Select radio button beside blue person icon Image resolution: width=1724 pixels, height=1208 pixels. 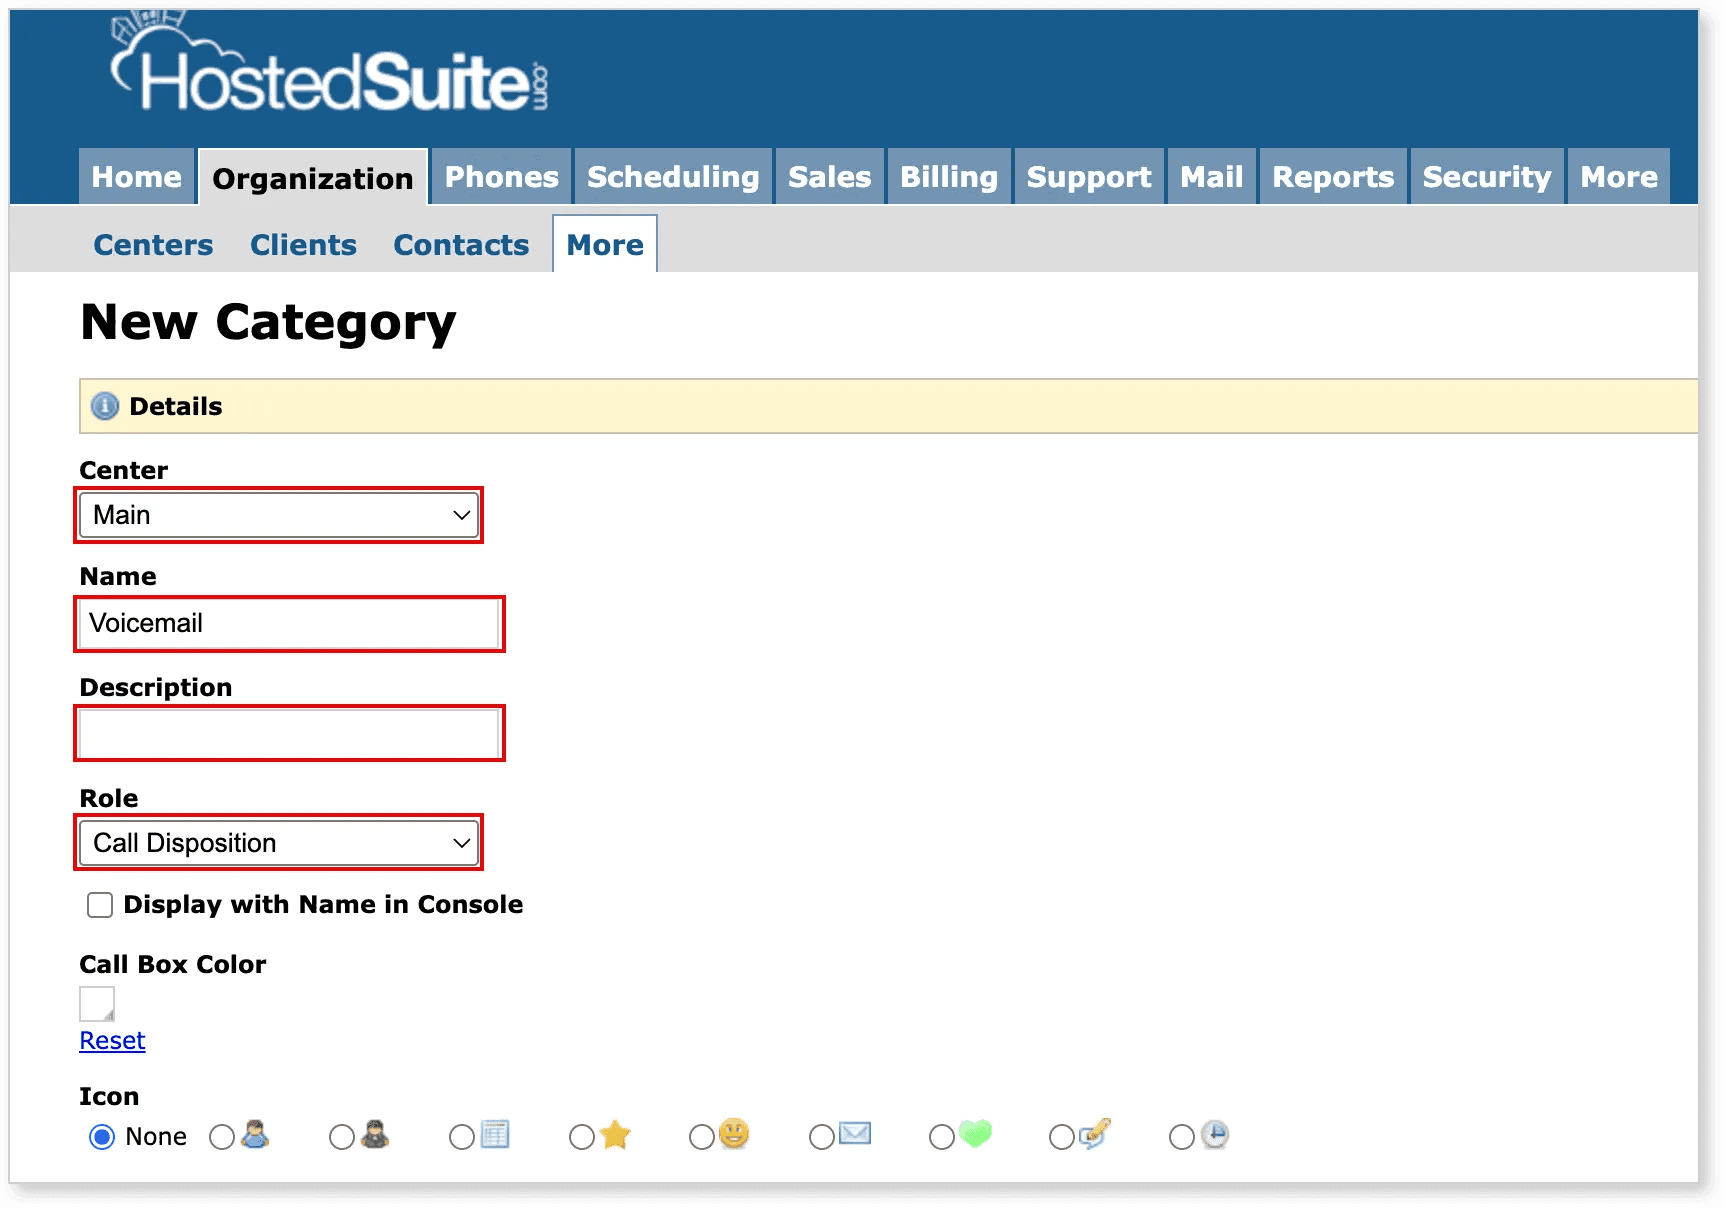click(x=222, y=1137)
